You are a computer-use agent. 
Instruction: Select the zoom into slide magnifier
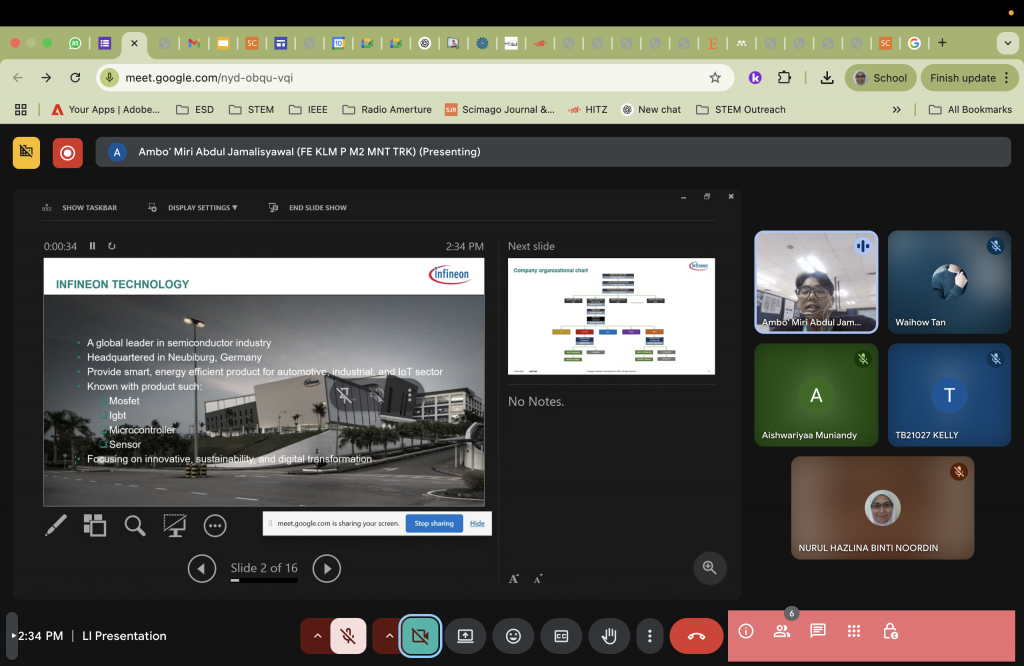pyautogui.click(x=135, y=526)
